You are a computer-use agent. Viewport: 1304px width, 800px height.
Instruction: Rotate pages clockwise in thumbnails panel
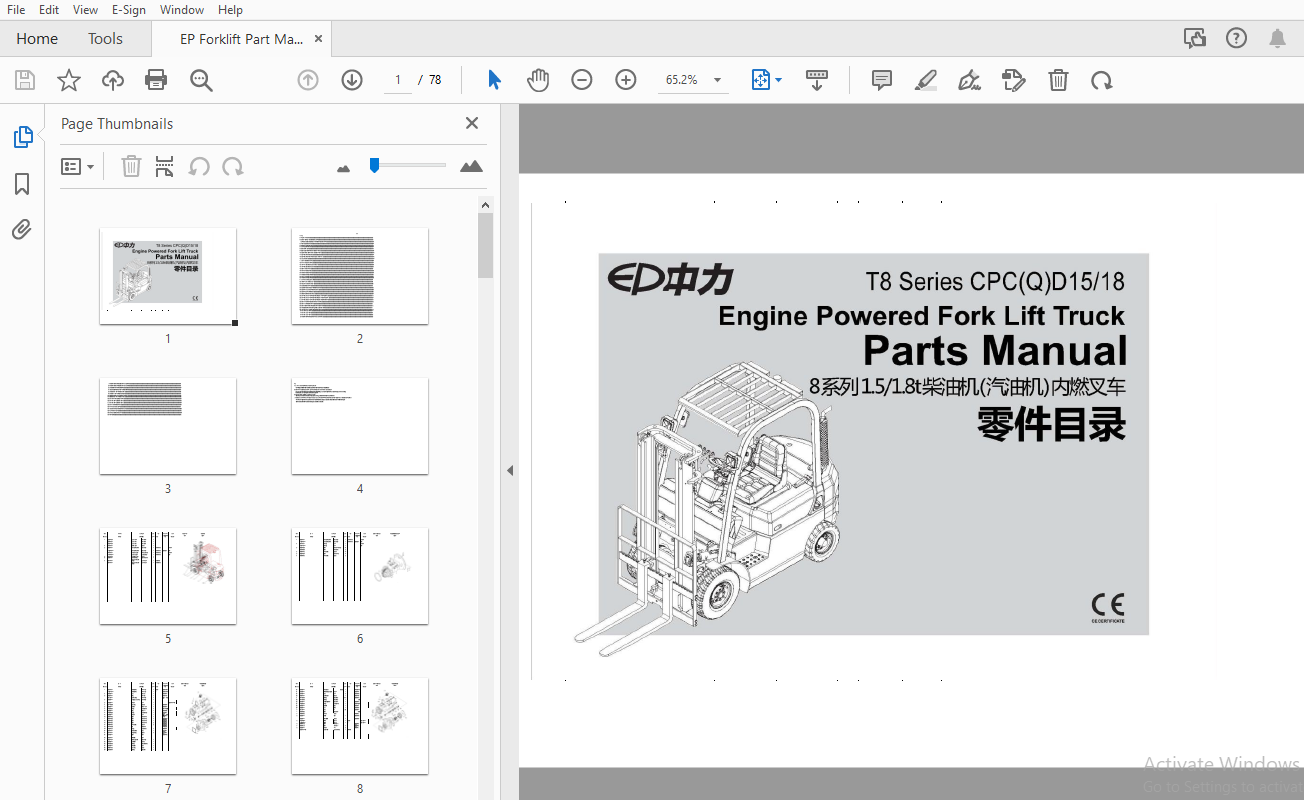[x=233, y=166]
